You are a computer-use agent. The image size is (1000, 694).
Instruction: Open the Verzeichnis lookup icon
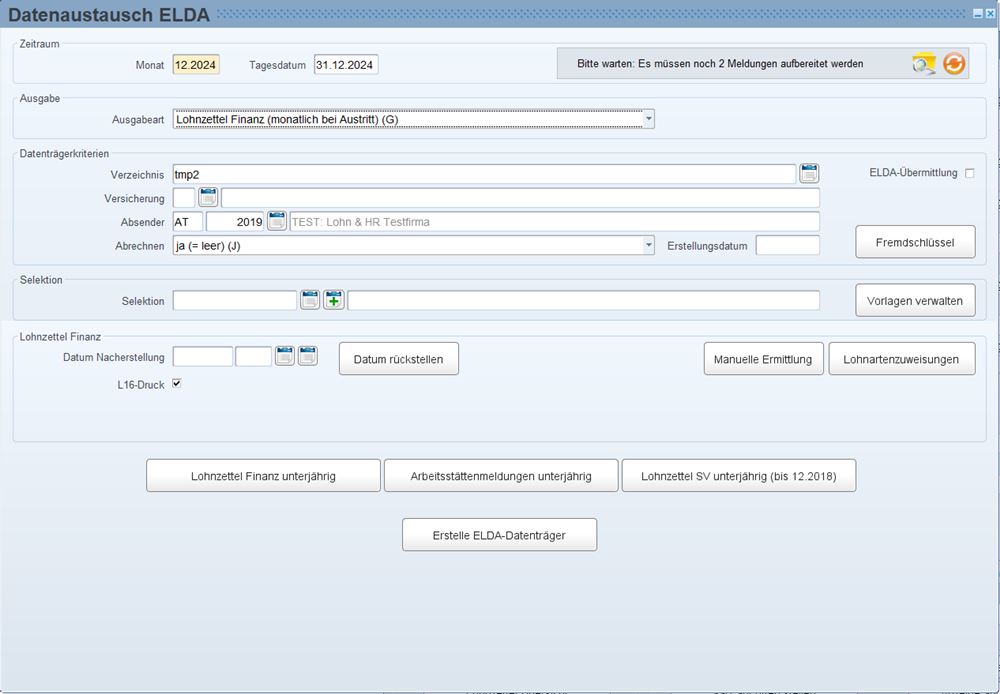809,174
